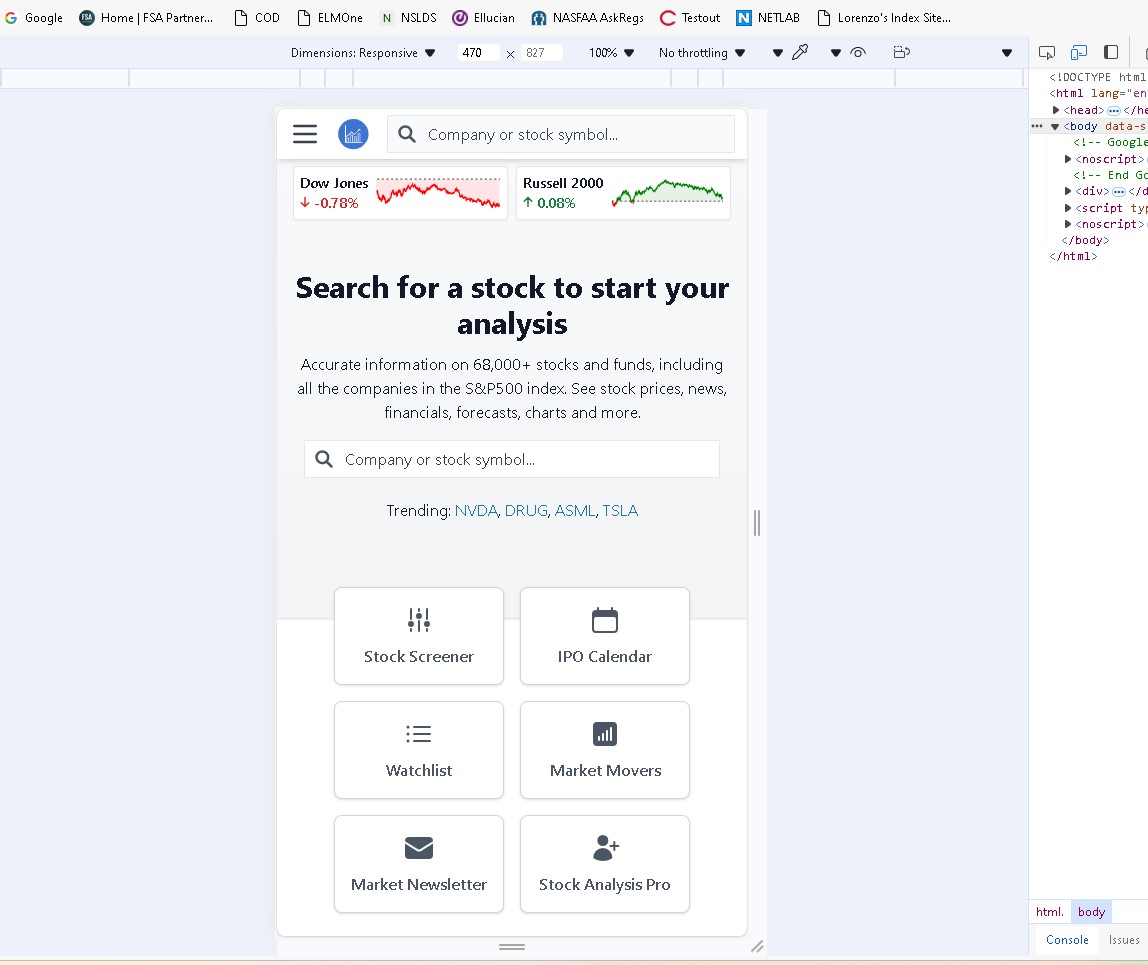The height and width of the screenshot is (965, 1148).
Task: Toggle the device toolbar emulation icon
Action: 1079,52
